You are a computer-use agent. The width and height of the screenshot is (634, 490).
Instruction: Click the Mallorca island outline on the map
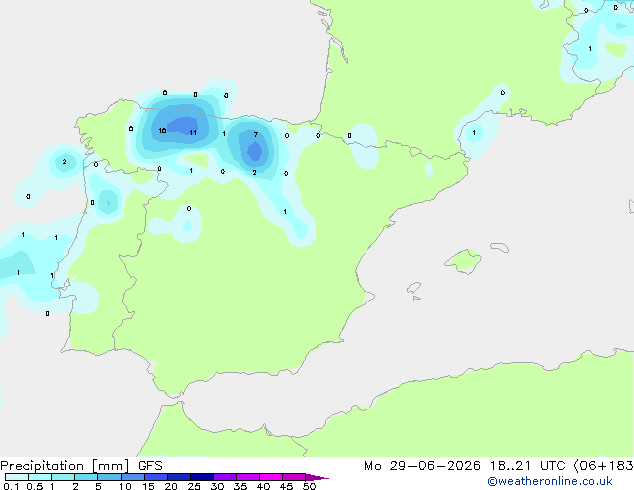coord(463,262)
